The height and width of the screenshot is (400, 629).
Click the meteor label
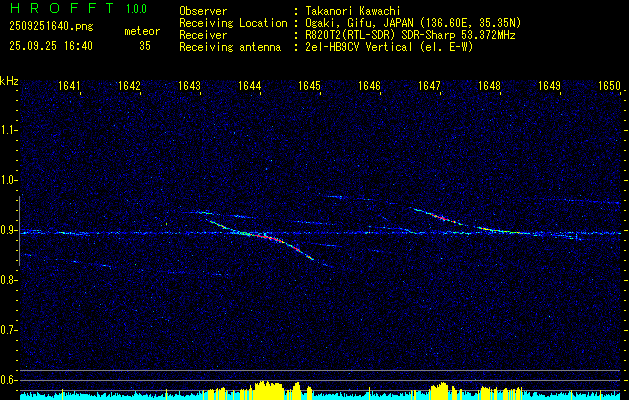pyautogui.click(x=142, y=31)
